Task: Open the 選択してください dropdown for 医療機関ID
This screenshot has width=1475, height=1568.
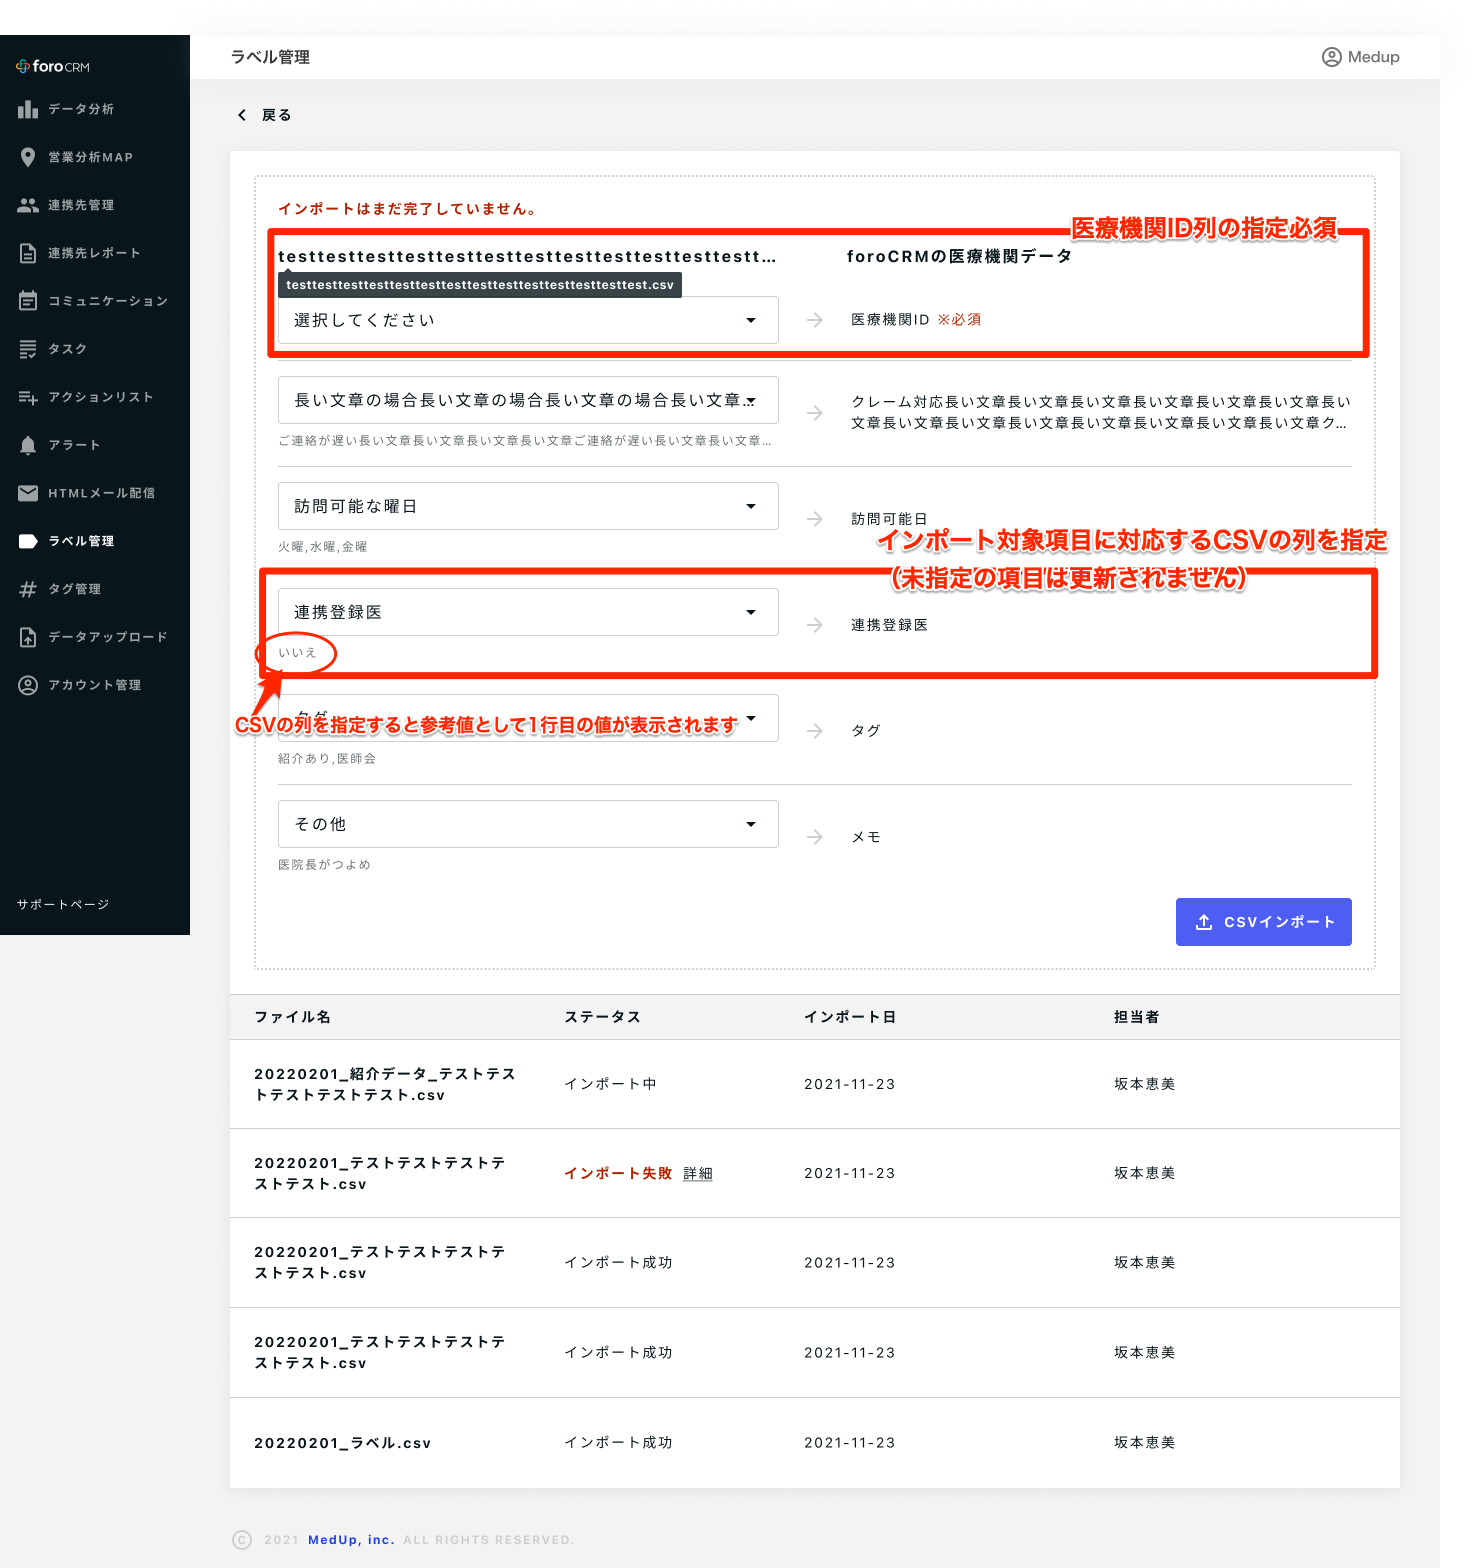Action: pyautogui.click(x=528, y=320)
